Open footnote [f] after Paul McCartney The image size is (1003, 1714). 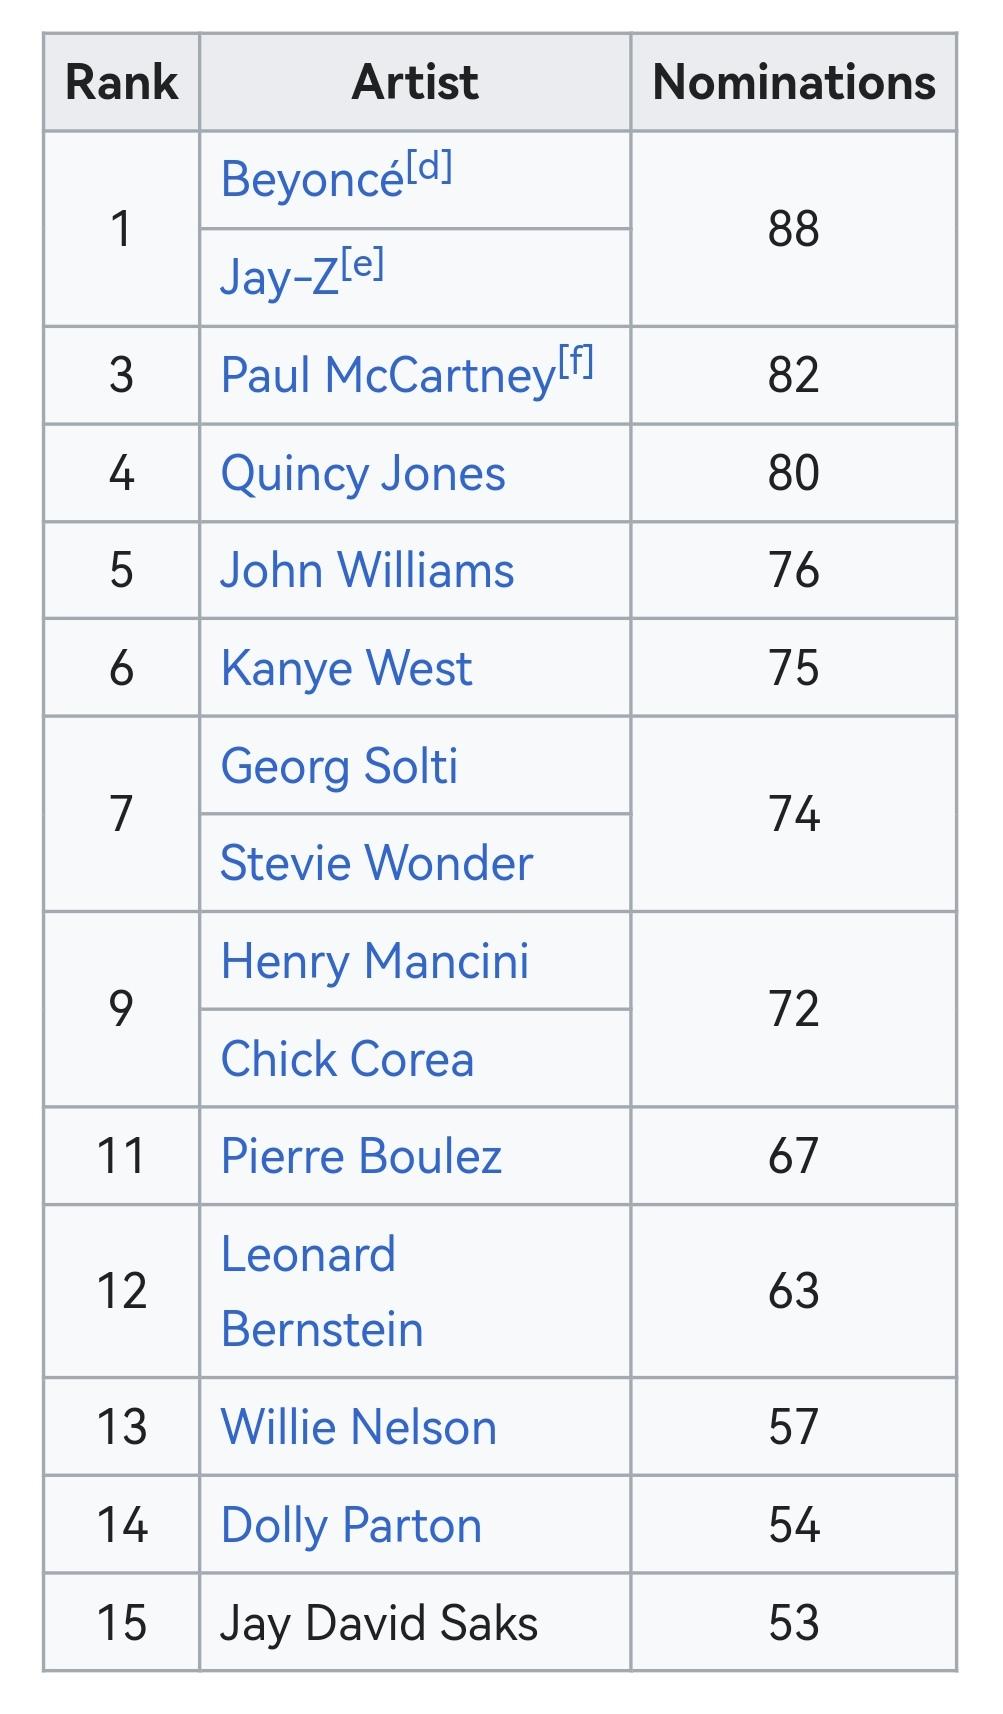click(576, 360)
